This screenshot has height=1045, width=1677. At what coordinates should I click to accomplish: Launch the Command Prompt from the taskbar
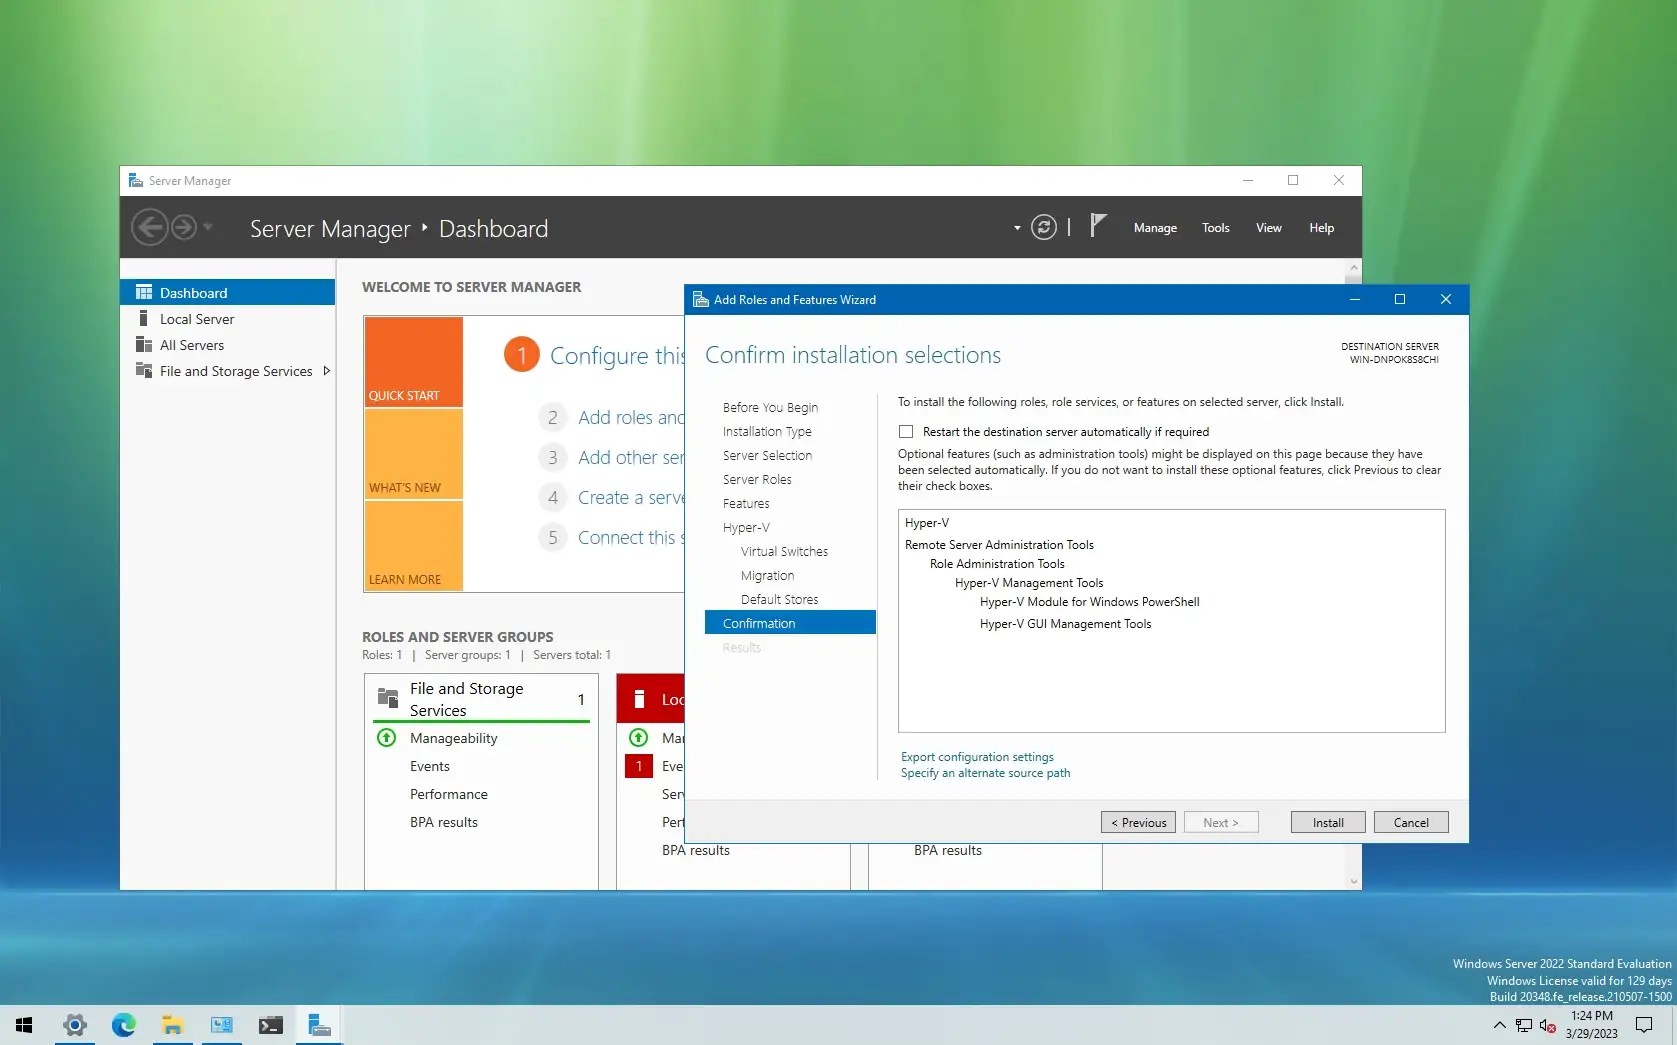coord(270,1024)
